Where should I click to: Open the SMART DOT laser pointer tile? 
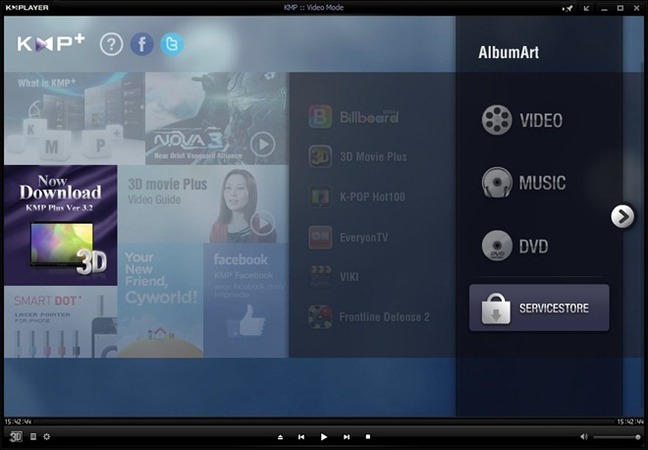(61, 322)
